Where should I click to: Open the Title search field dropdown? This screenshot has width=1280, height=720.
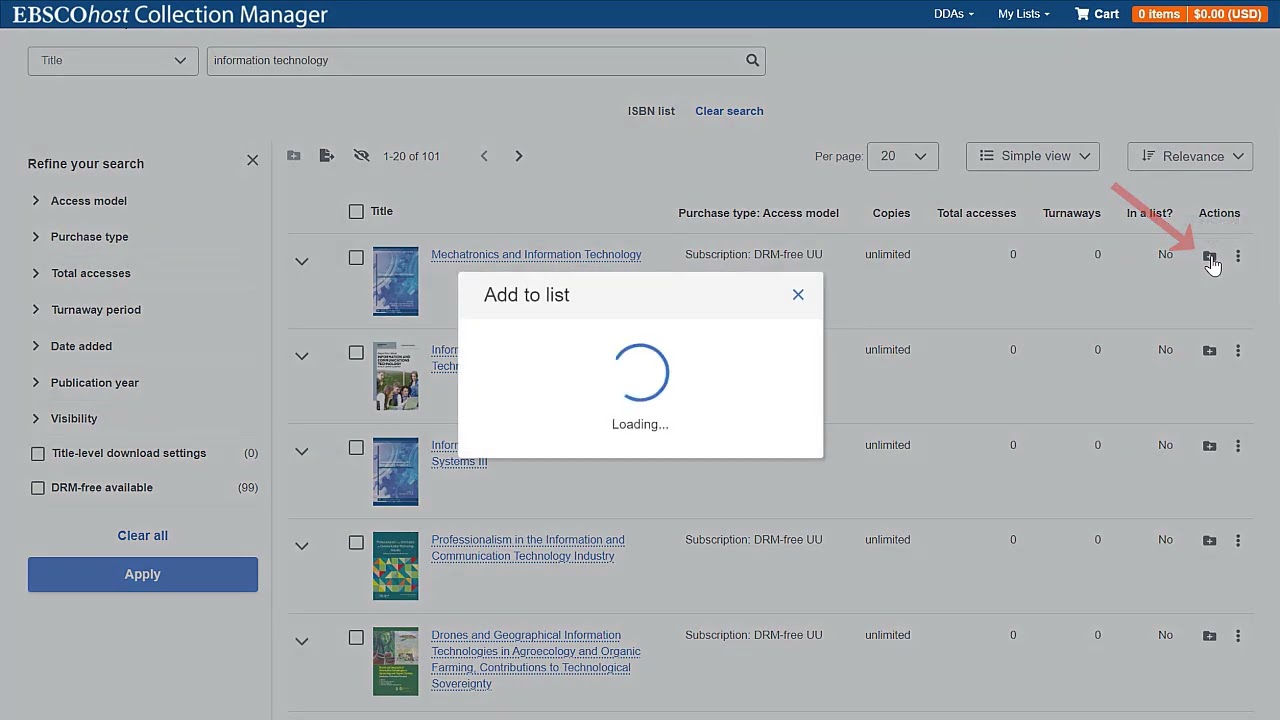coord(113,60)
